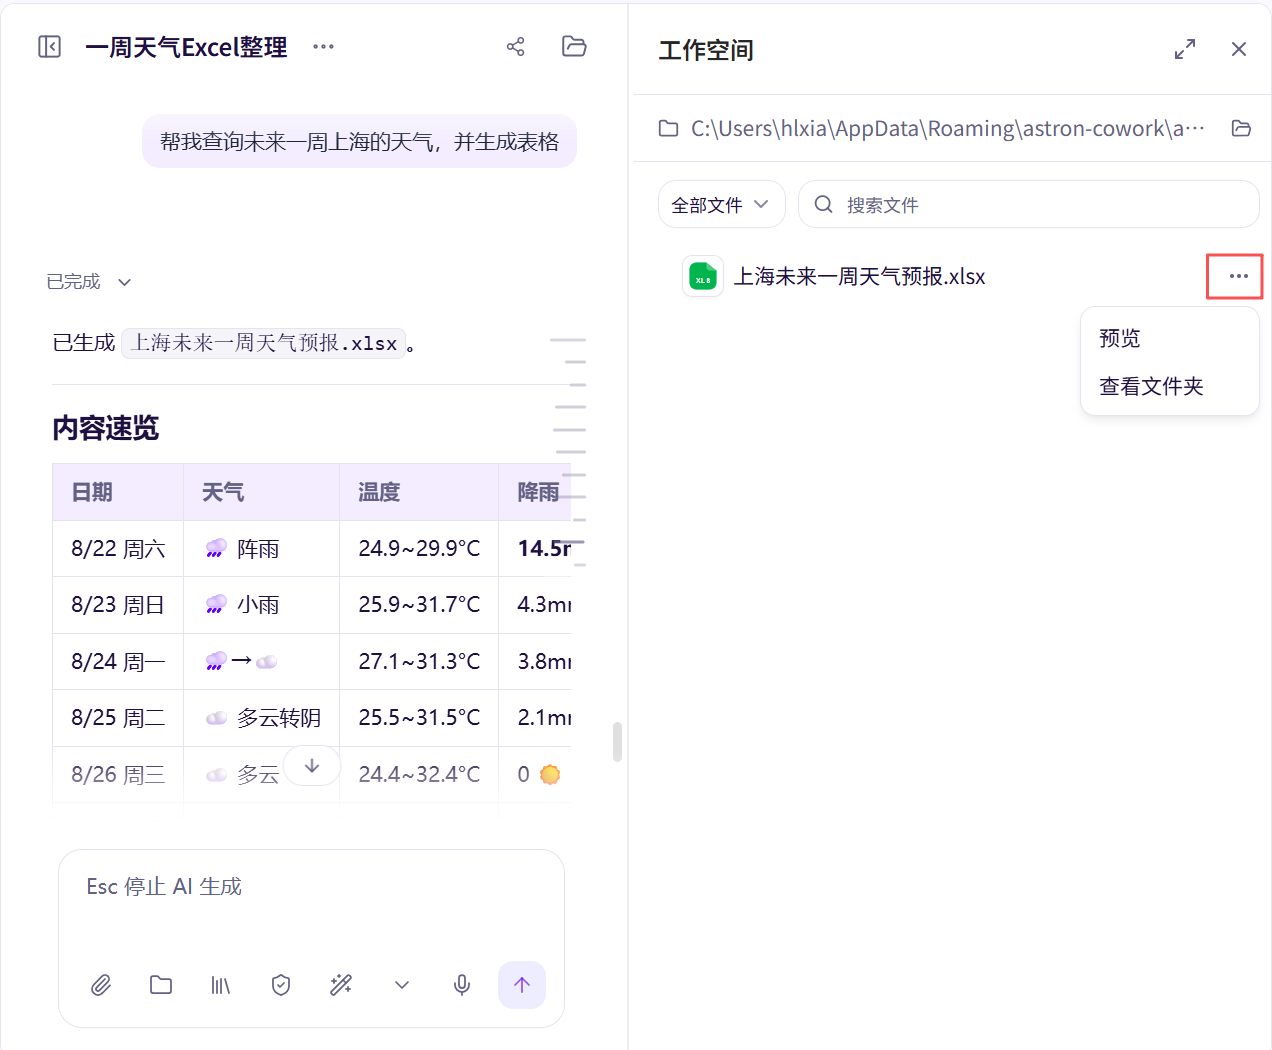Viewport: 1272px width, 1050px height.
Task: Click the shield check icon
Action: (281, 985)
